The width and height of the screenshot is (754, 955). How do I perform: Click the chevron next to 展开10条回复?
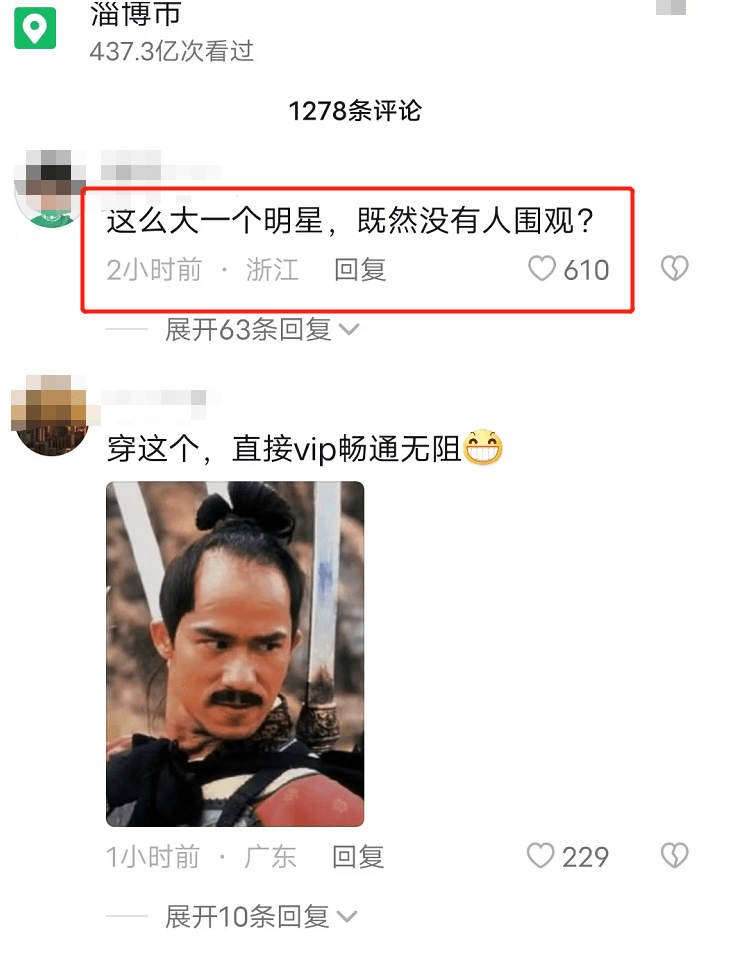347,917
